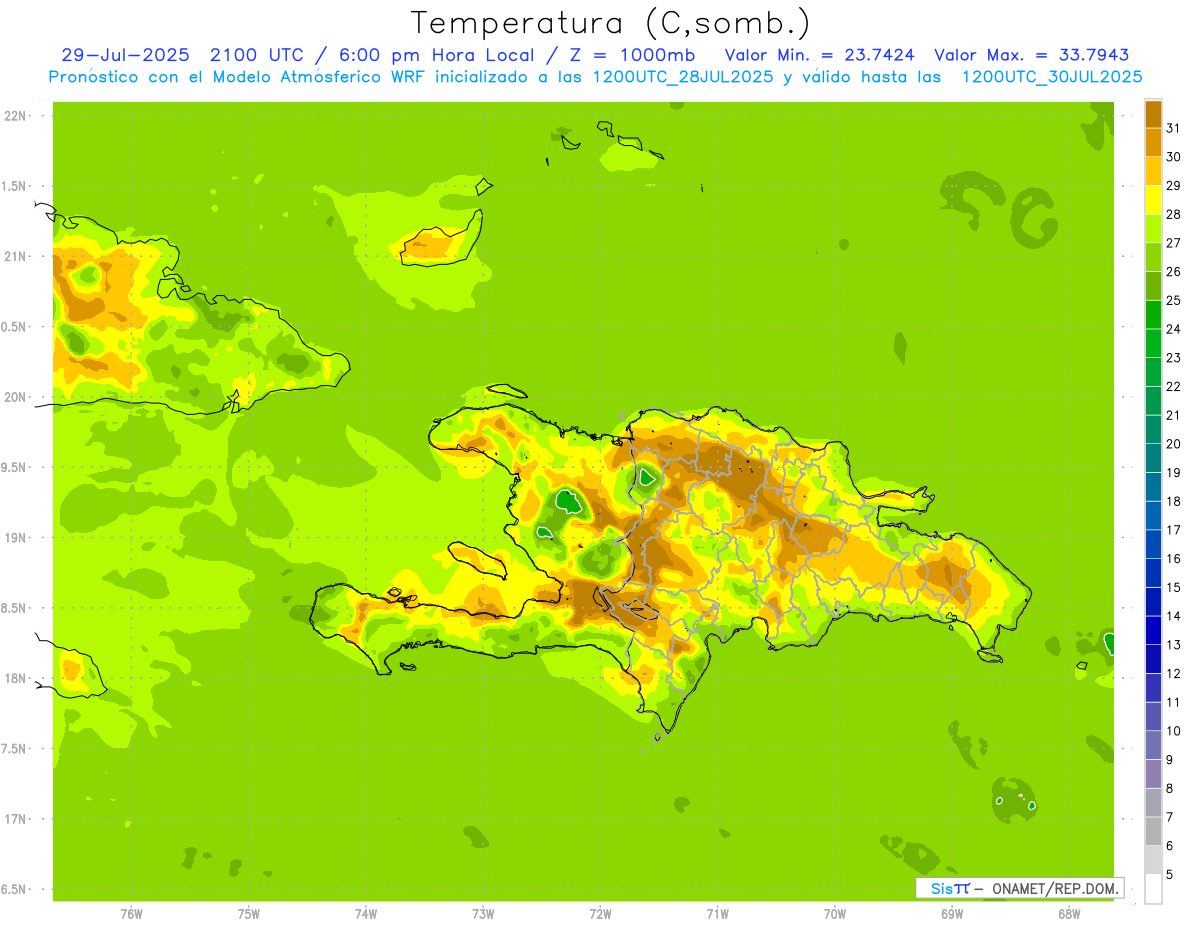1200x927 pixels.
Task: Click the blue colorbar swatch between 16 and 17
Action: 1153,544
